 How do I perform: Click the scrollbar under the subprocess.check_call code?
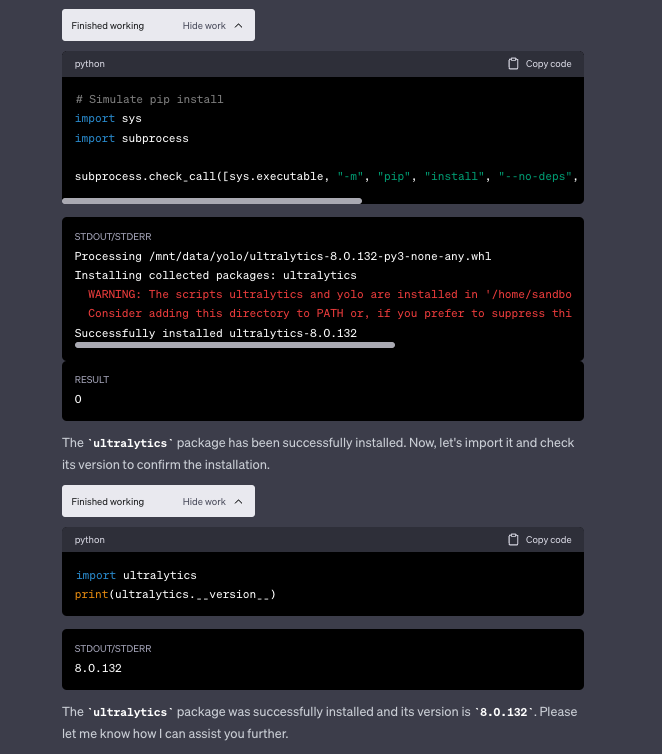218,201
